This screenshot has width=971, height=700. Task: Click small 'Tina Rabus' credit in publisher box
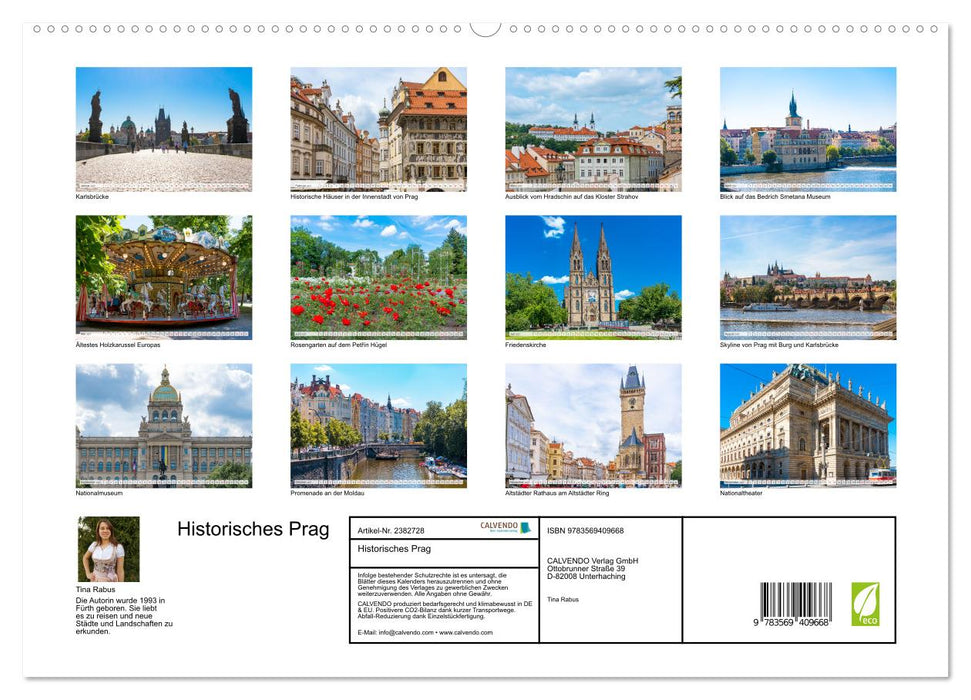[x=563, y=600]
